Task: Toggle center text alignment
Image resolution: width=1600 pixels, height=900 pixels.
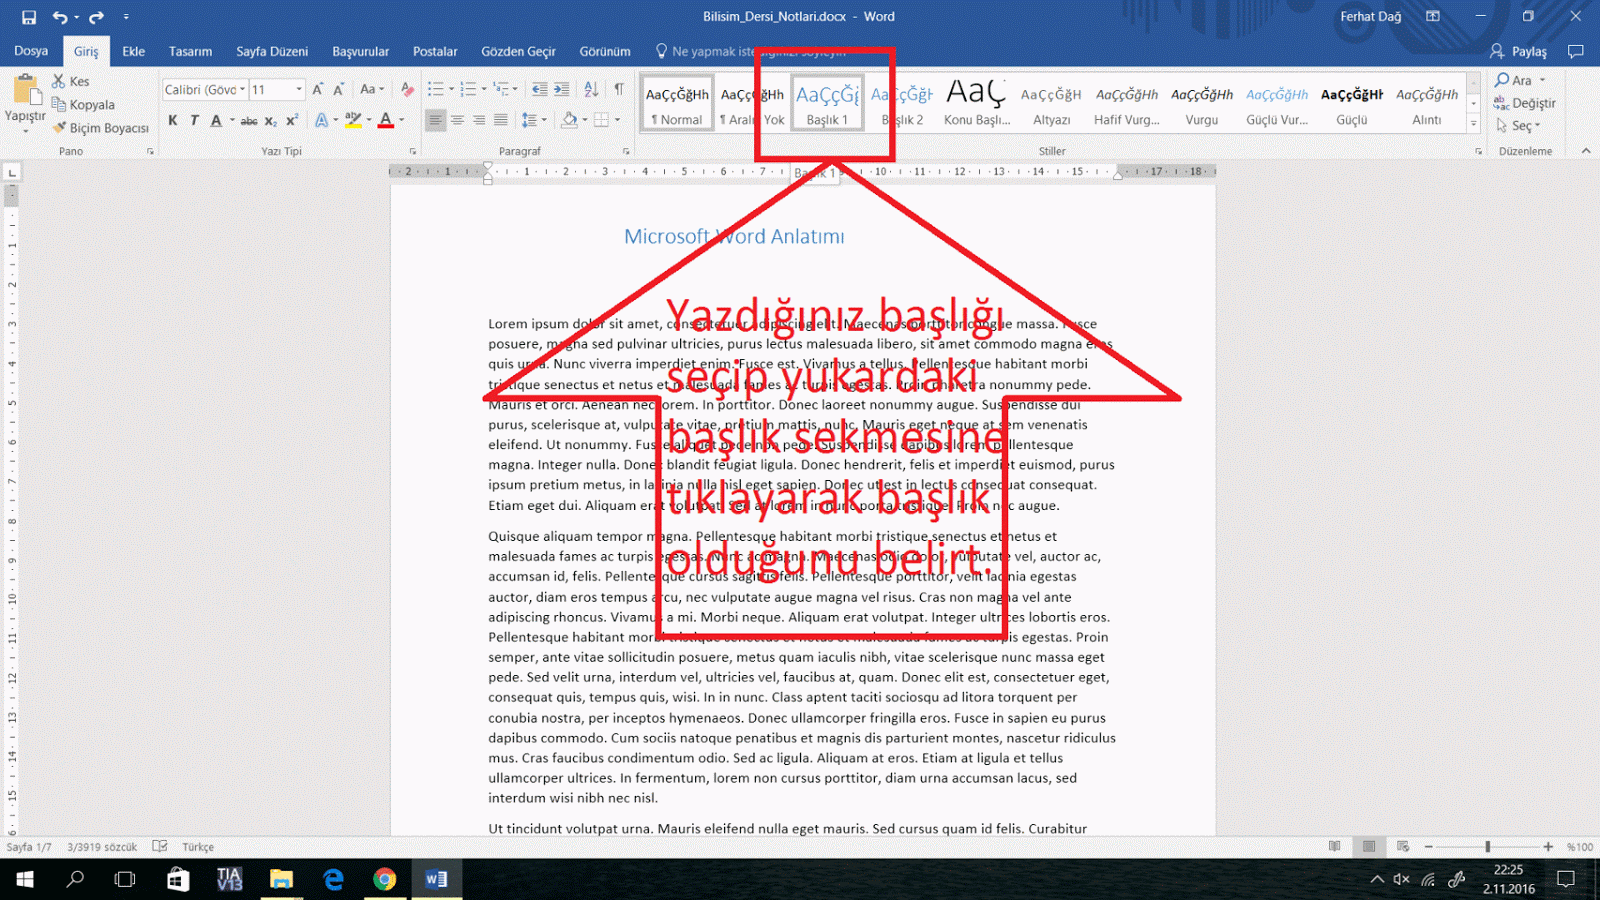Action: 458,120
